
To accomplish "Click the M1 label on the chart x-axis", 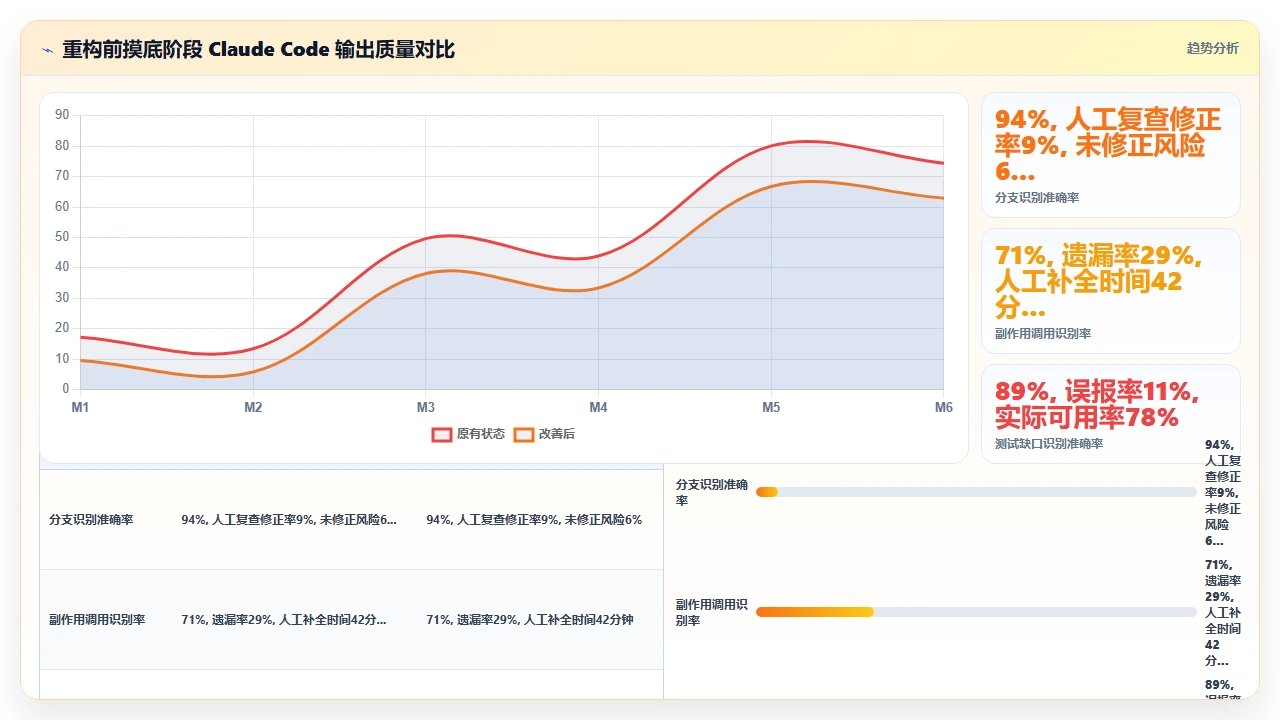I will [x=80, y=407].
